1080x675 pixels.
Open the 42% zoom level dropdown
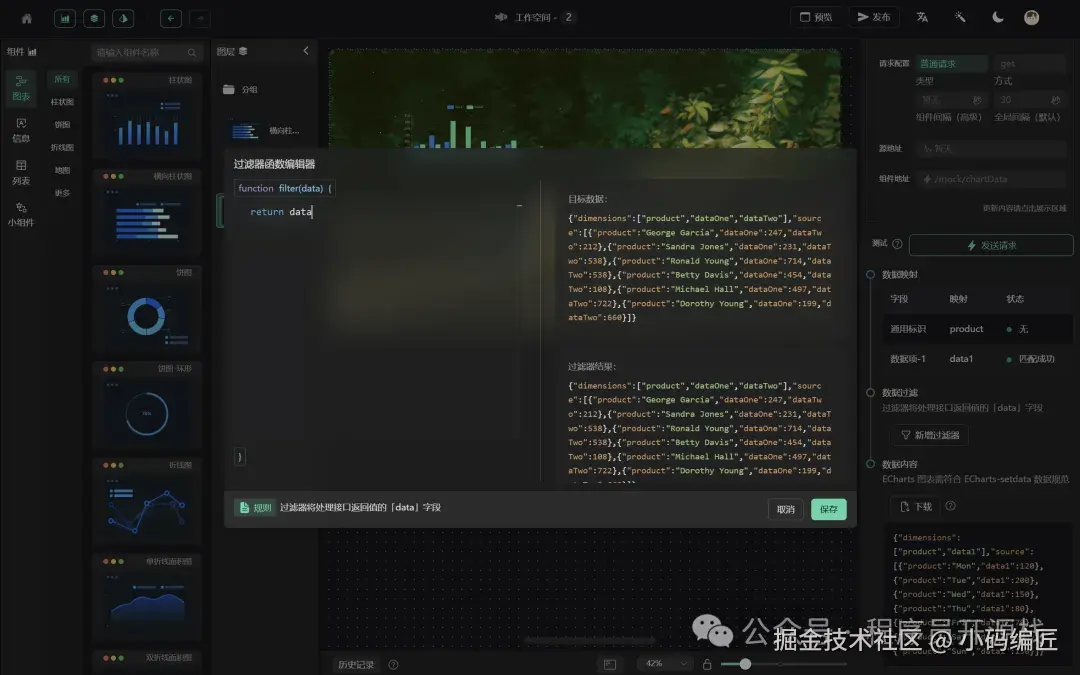(665, 663)
